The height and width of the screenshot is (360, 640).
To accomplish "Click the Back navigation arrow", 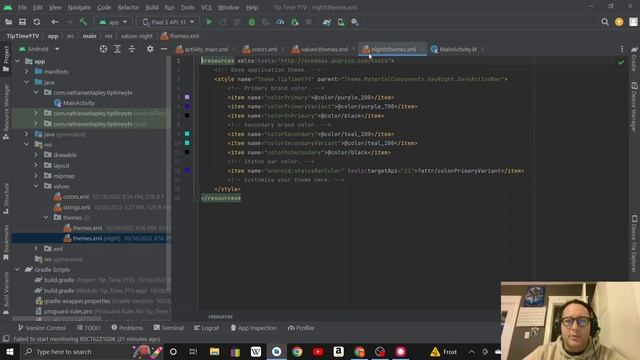I will pyautogui.click(x=55, y=22).
